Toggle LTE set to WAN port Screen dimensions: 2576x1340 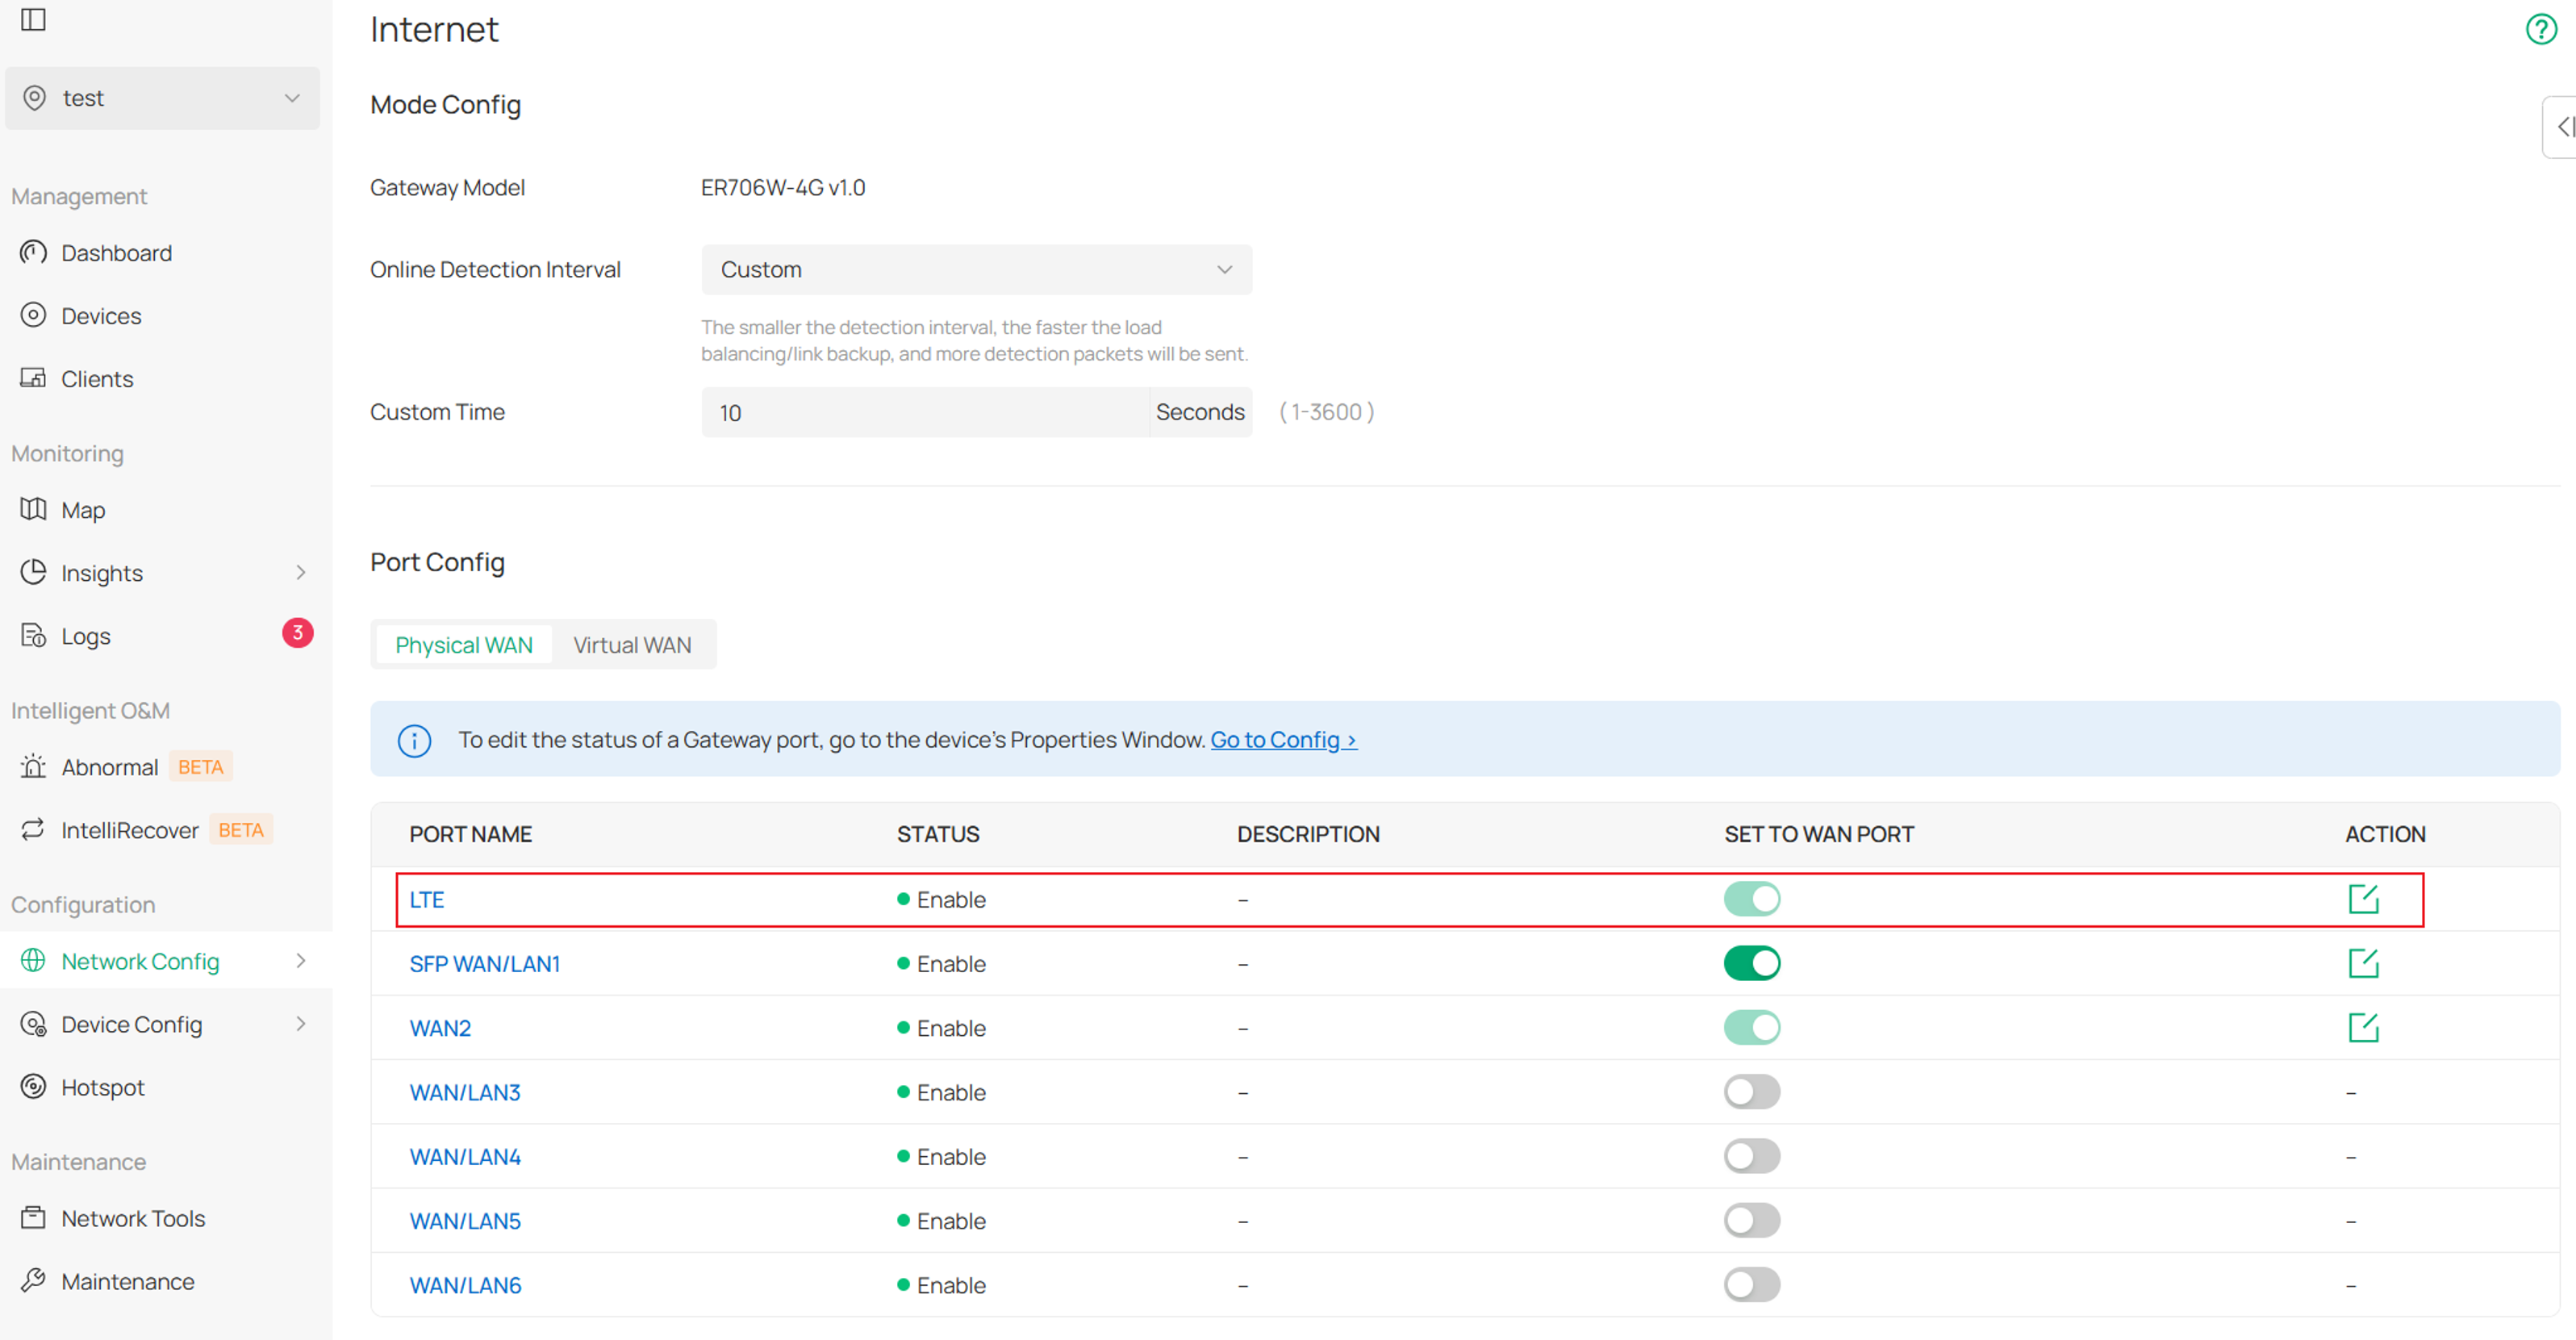tap(1752, 899)
